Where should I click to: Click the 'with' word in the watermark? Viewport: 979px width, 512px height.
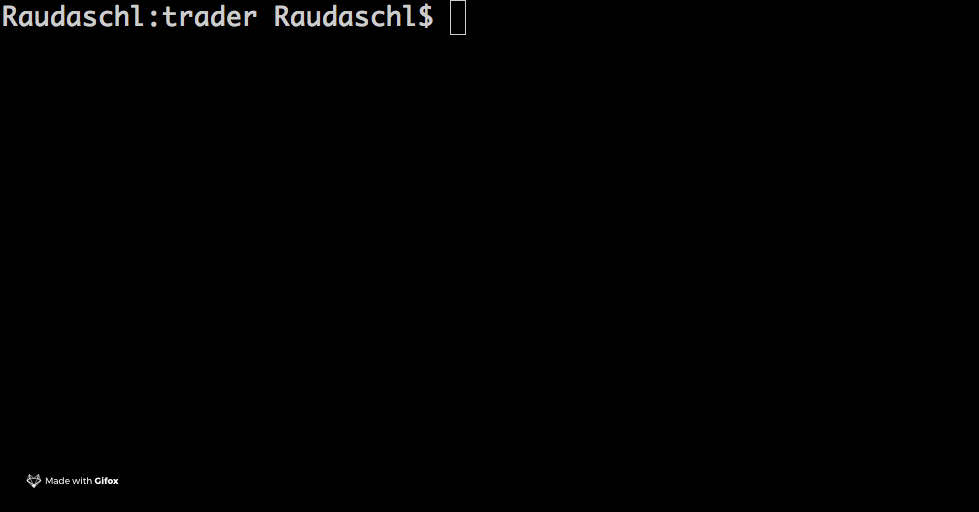pyautogui.click(x=82, y=481)
